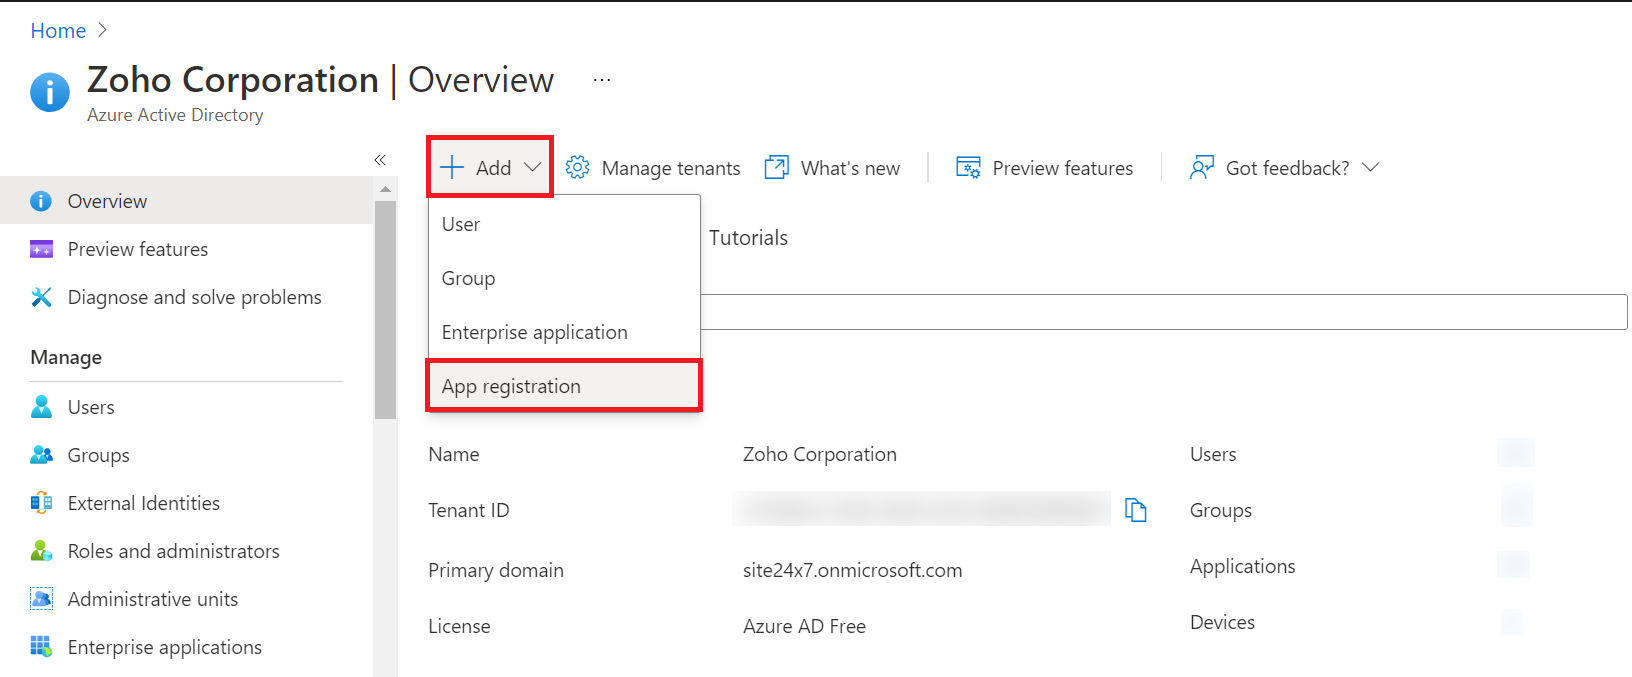Copy the Tenant ID with the copy icon
The image size is (1632, 677).
tap(1135, 510)
